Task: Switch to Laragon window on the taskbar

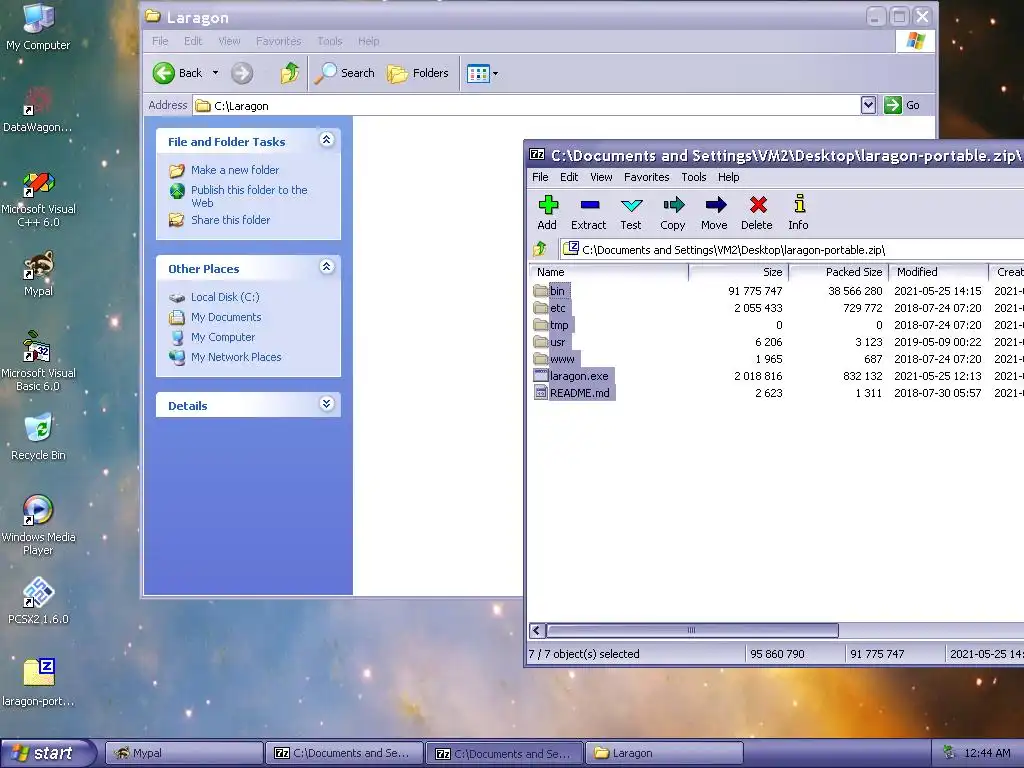Action: (x=665, y=753)
